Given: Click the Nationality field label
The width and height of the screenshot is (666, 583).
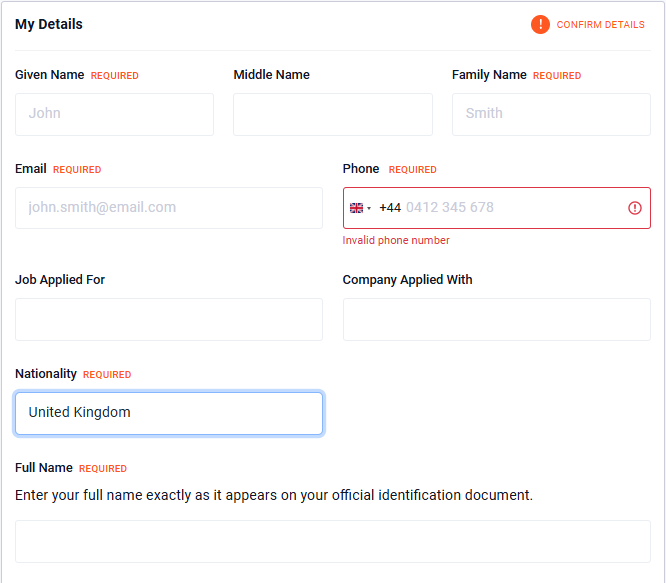Looking at the screenshot, I should pos(46,374).
